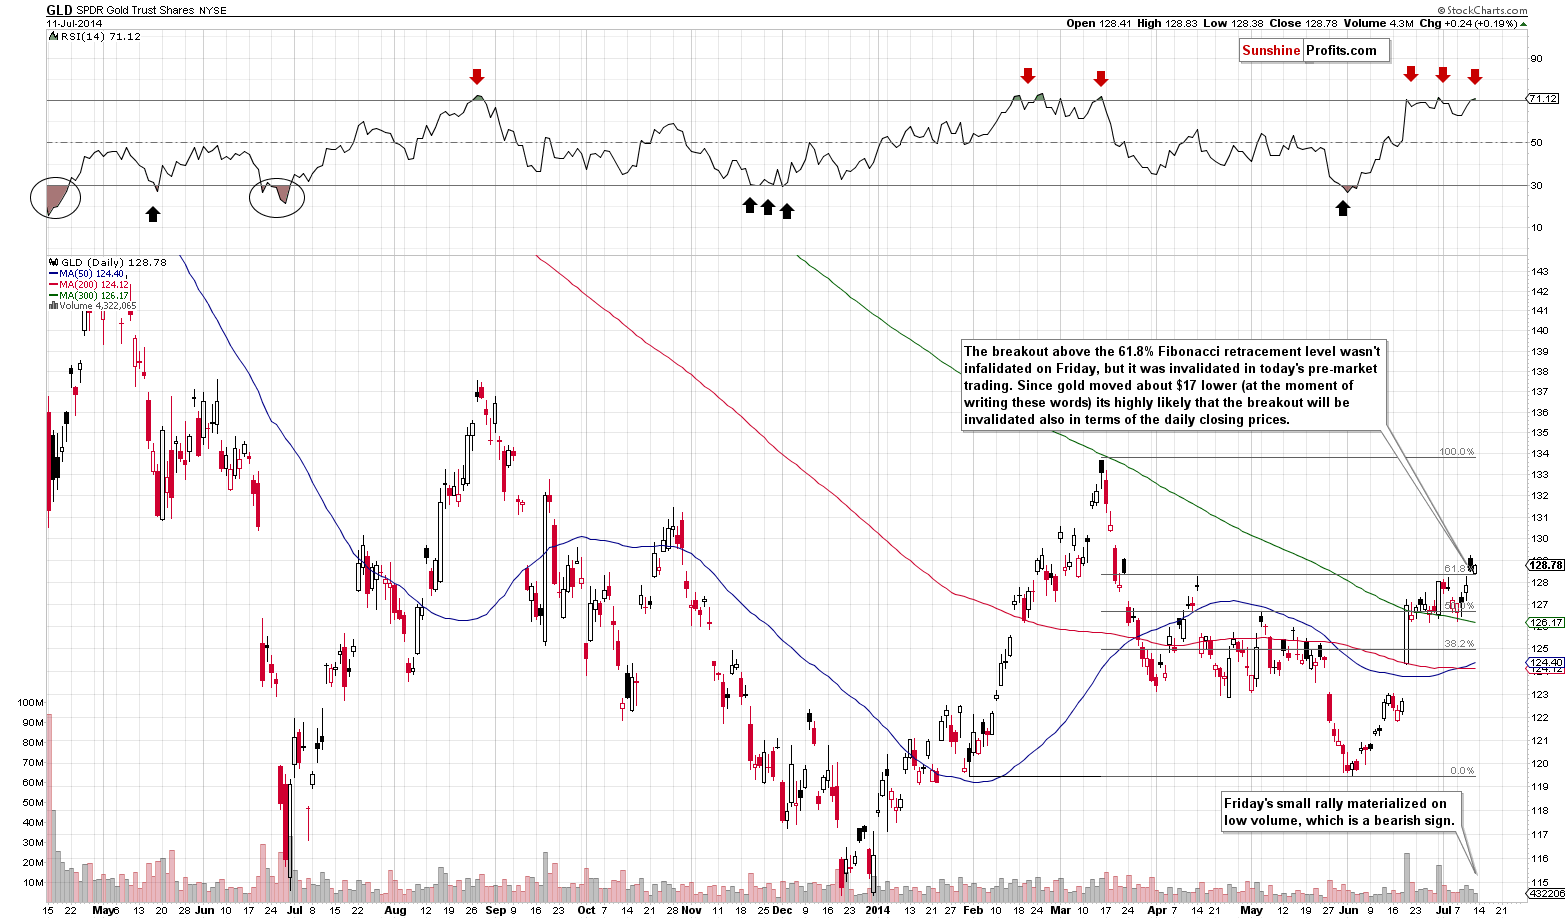Click the 126.17 moving average tag on right axis
The image size is (1565, 919).
click(x=1544, y=623)
